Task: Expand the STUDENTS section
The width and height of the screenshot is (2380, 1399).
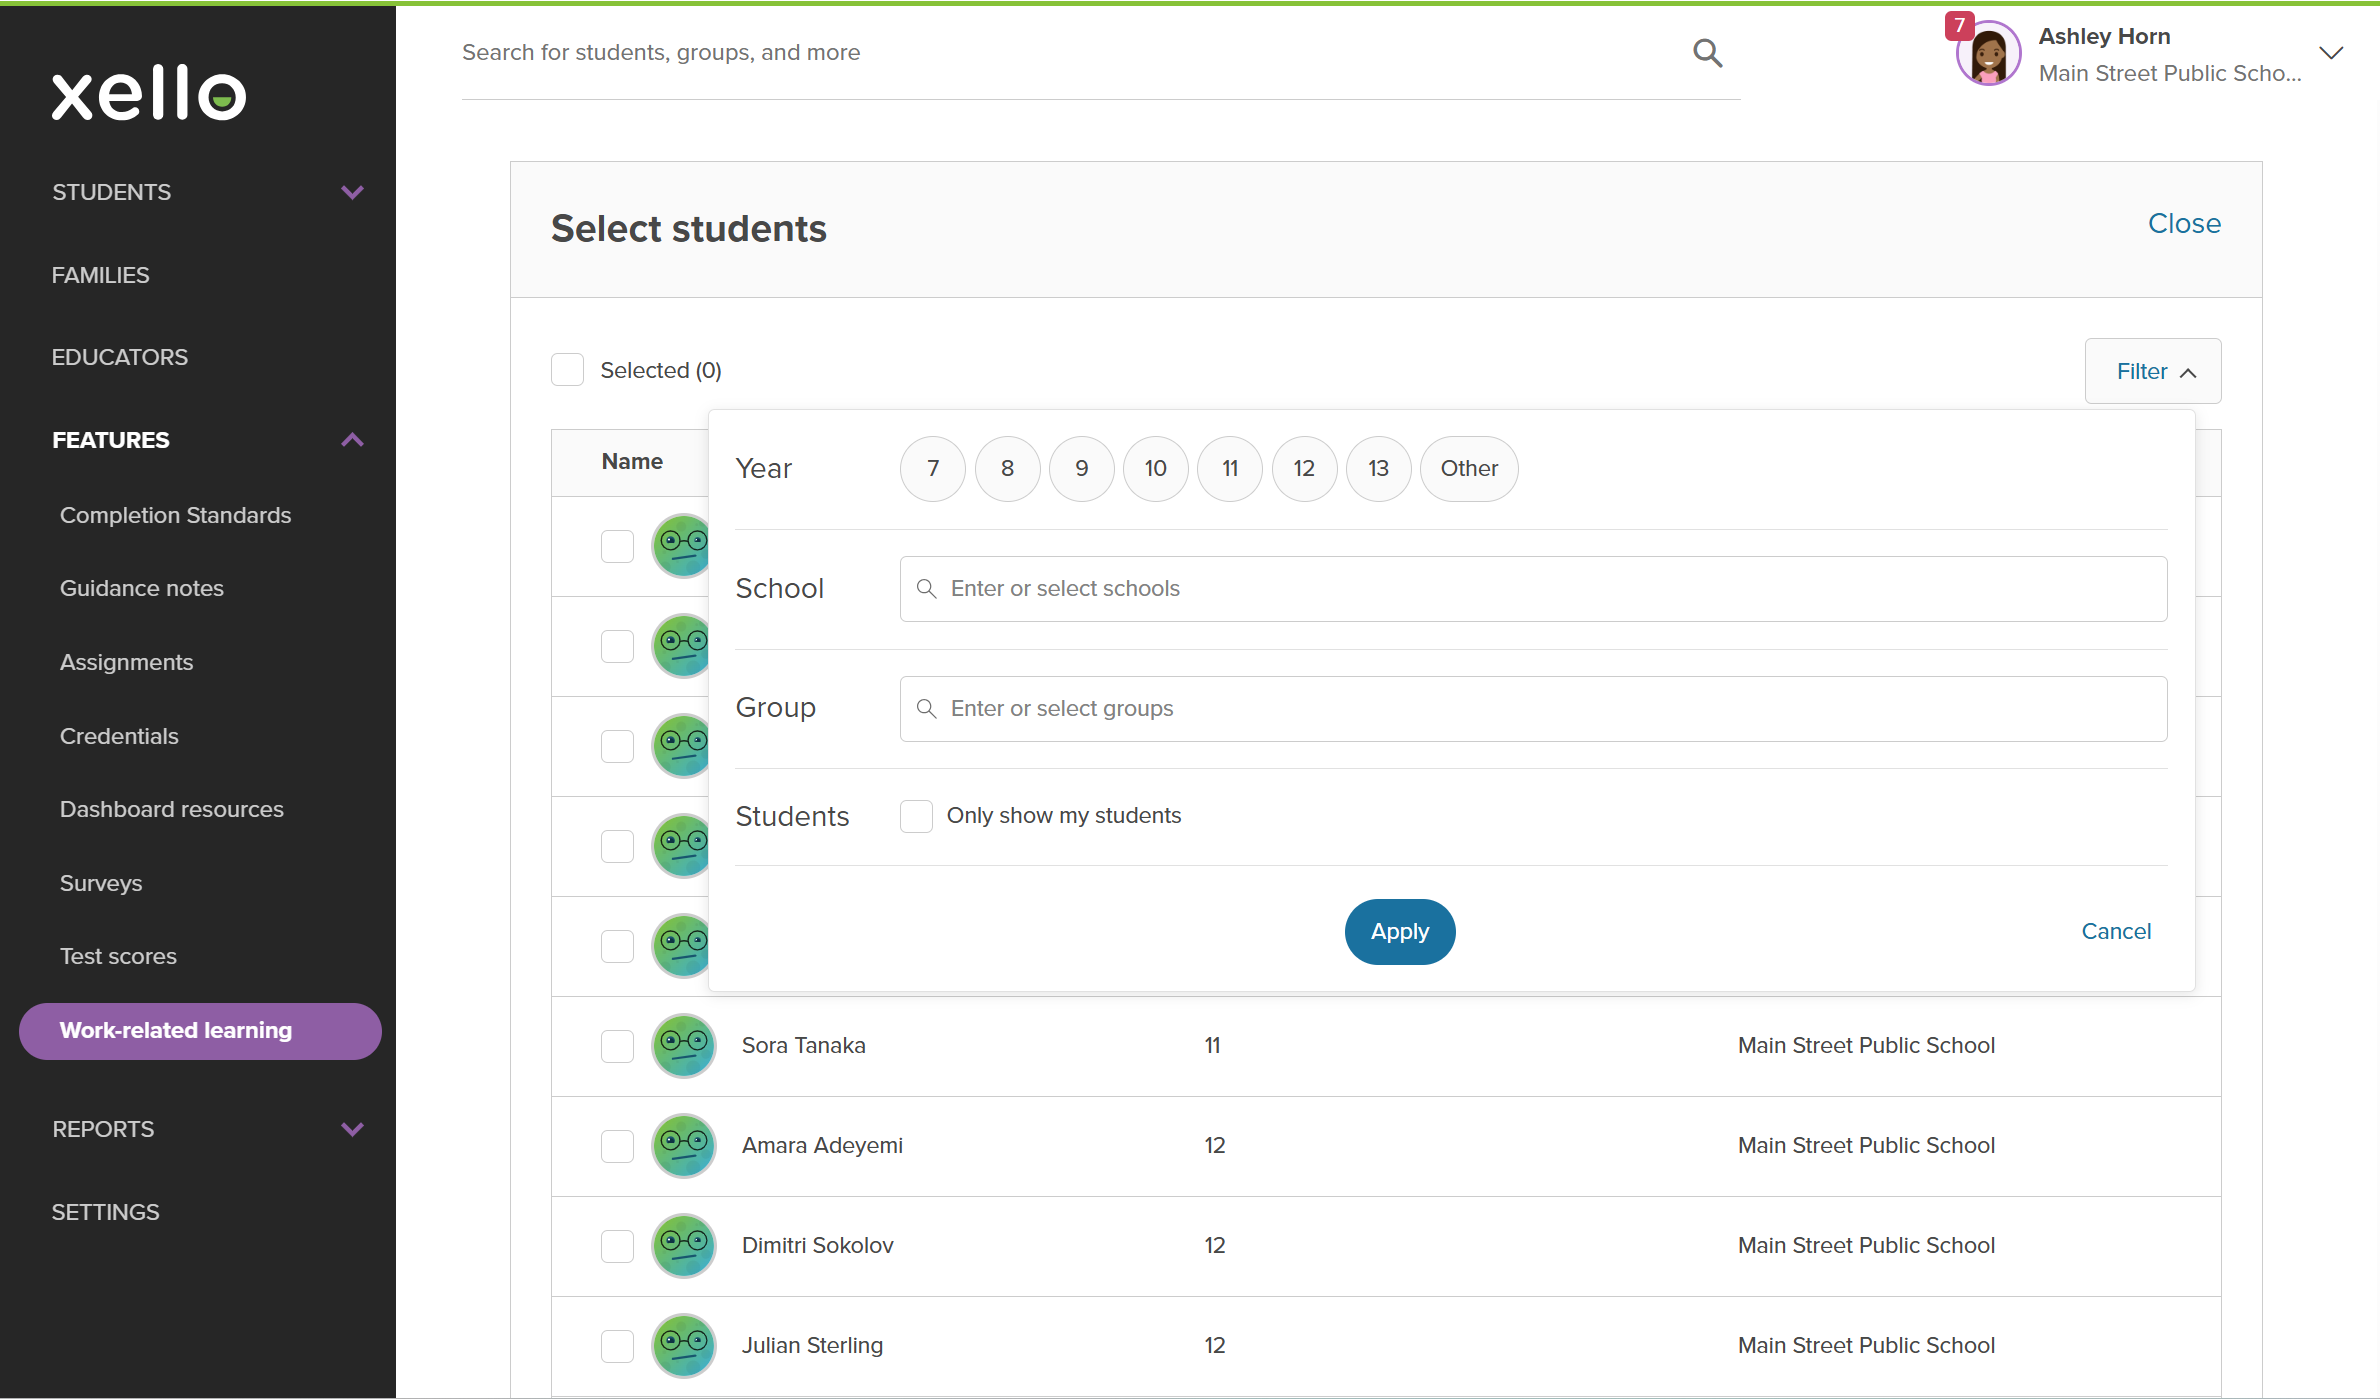Action: coord(352,192)
